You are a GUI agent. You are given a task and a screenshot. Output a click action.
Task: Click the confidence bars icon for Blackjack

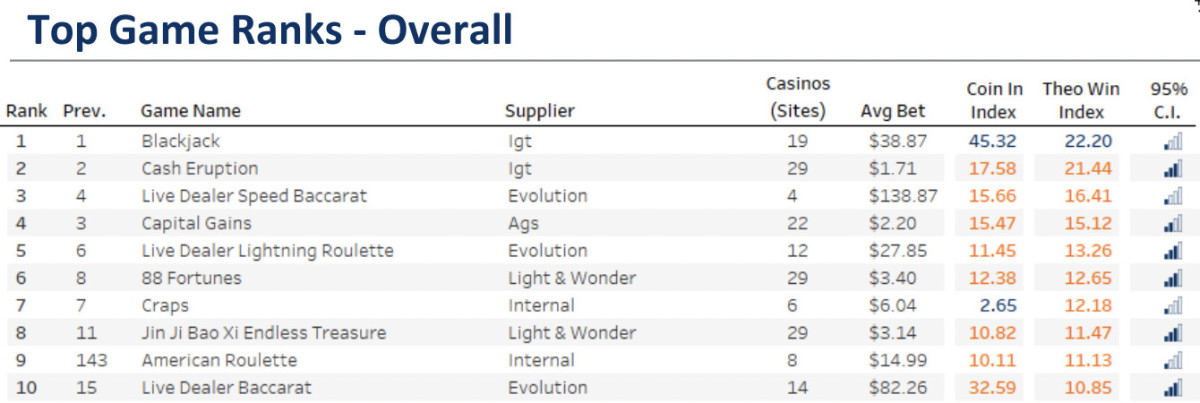[x=1172, y=142]
